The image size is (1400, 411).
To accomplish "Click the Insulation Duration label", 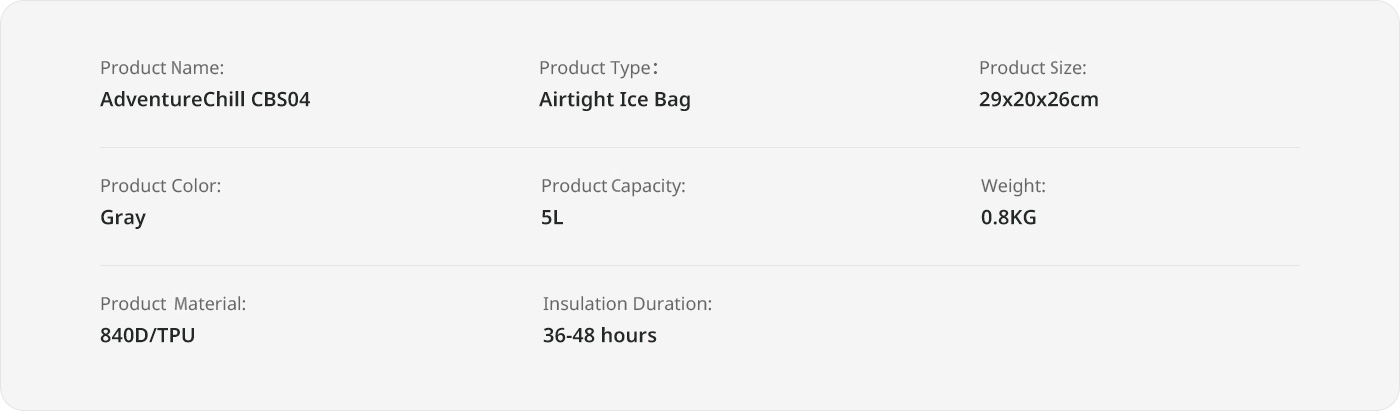I will click(627, 304).
